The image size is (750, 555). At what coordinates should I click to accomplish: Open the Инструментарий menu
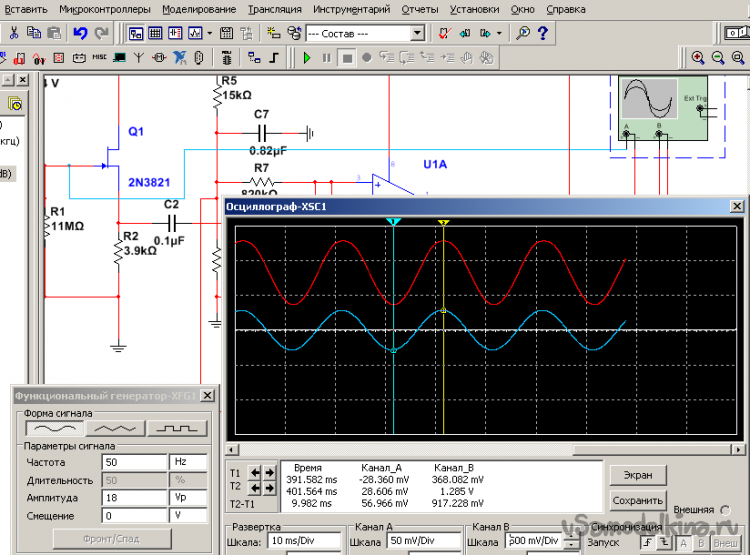click(x=351, y=8)
